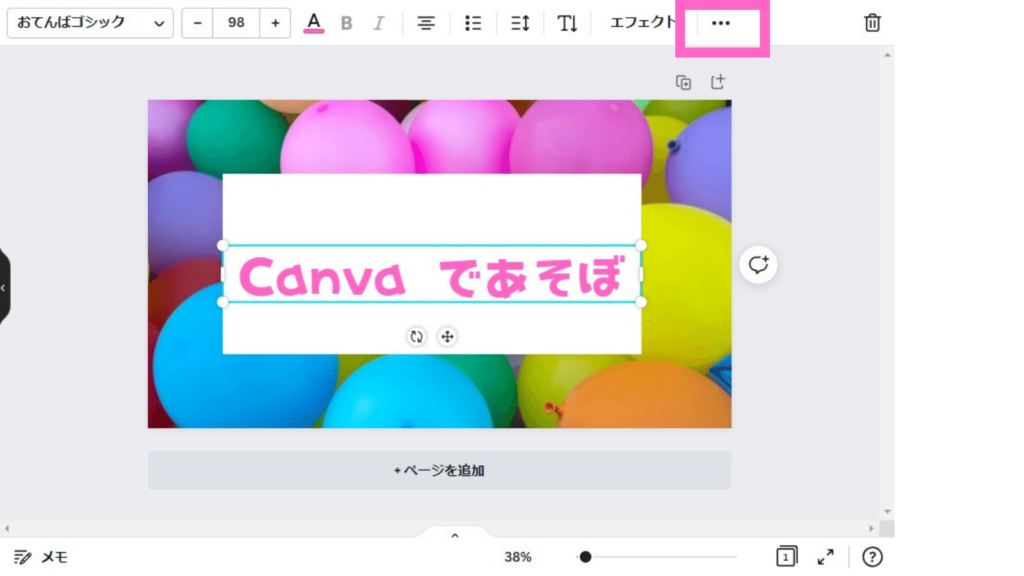Expand the page thumbnails panel

[455, 536]
